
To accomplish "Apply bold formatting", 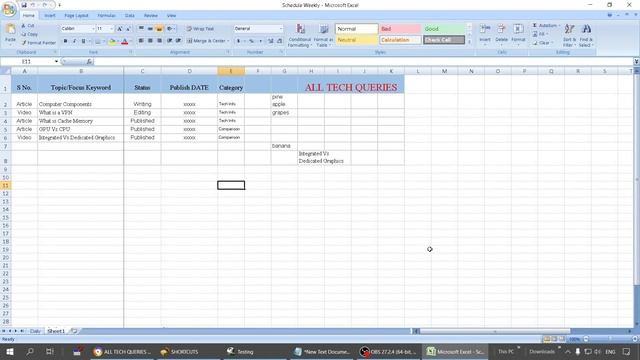I will click(65, 41).
